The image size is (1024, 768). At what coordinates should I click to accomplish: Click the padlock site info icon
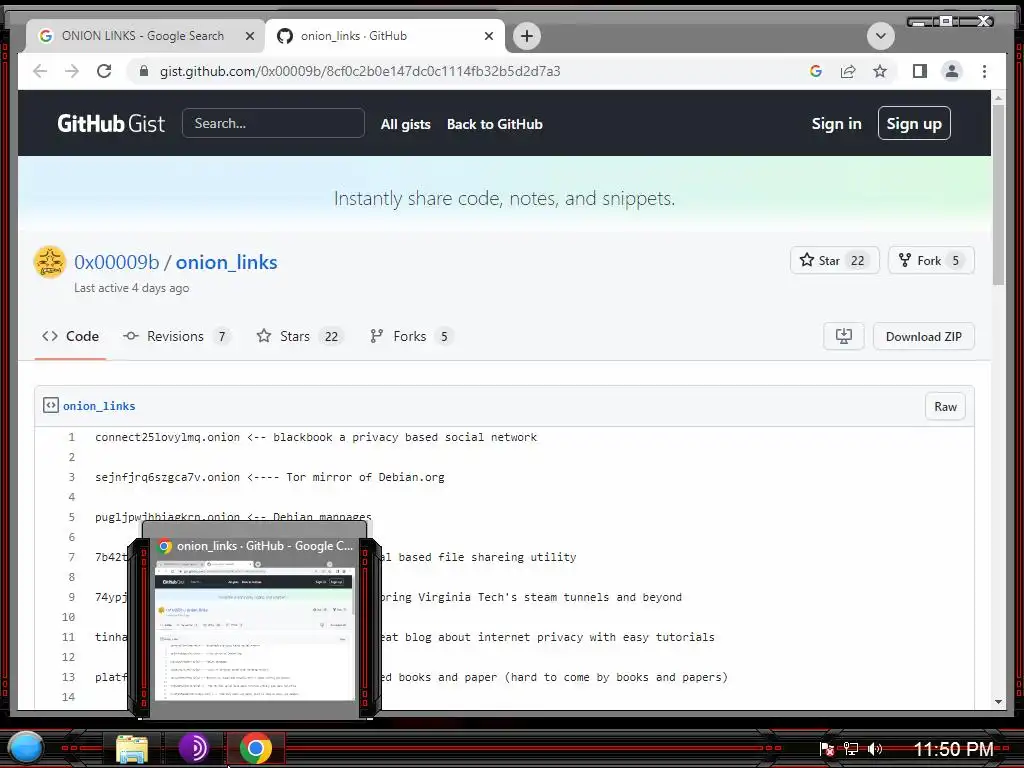[x=144, y=71]
